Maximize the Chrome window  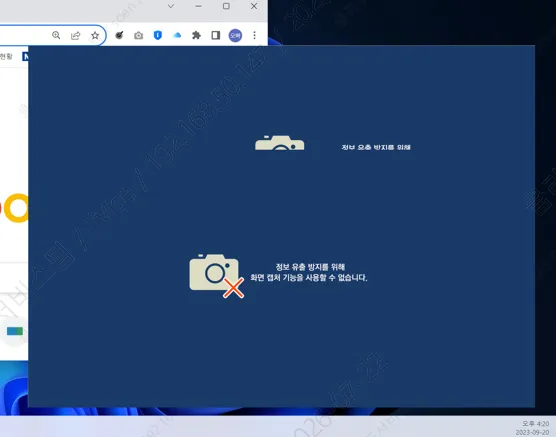[226, 6]
